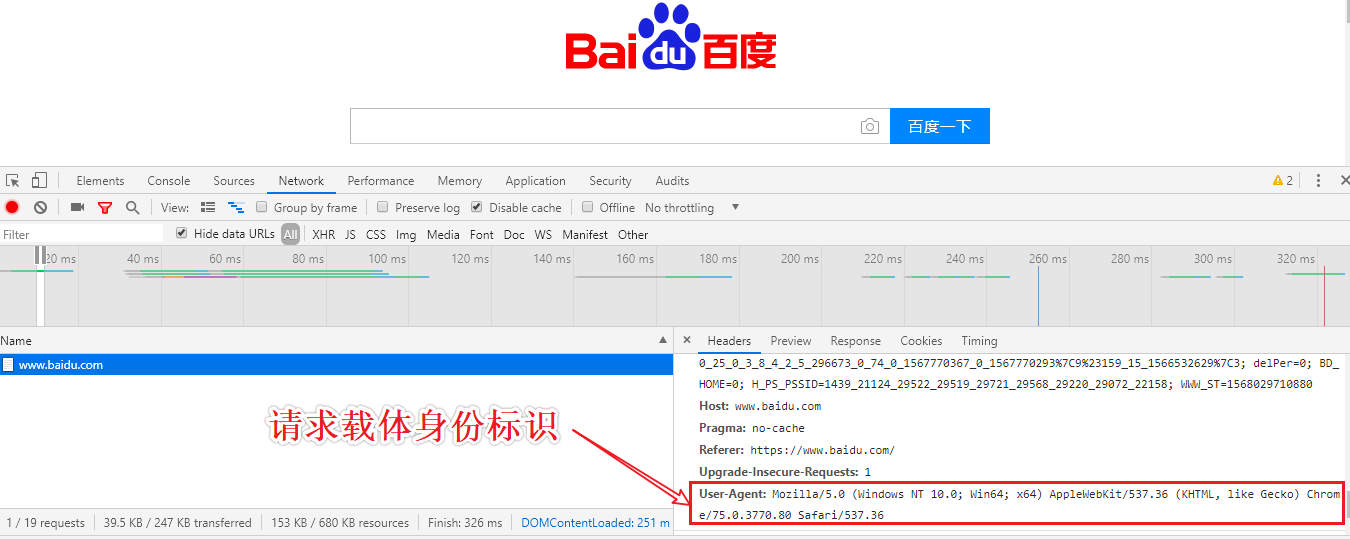Click the 260 ms timeline marker

(1046, 259)
